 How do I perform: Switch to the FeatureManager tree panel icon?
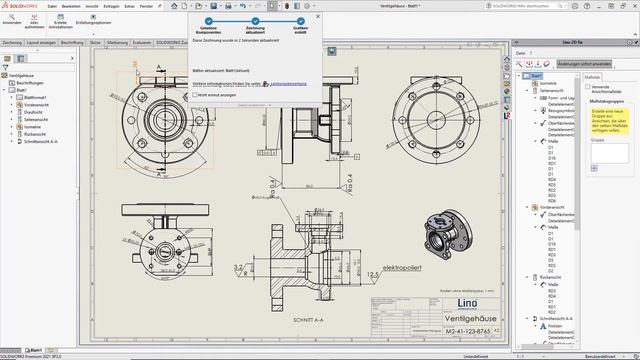pyautogui.click(x=7, y=58)
